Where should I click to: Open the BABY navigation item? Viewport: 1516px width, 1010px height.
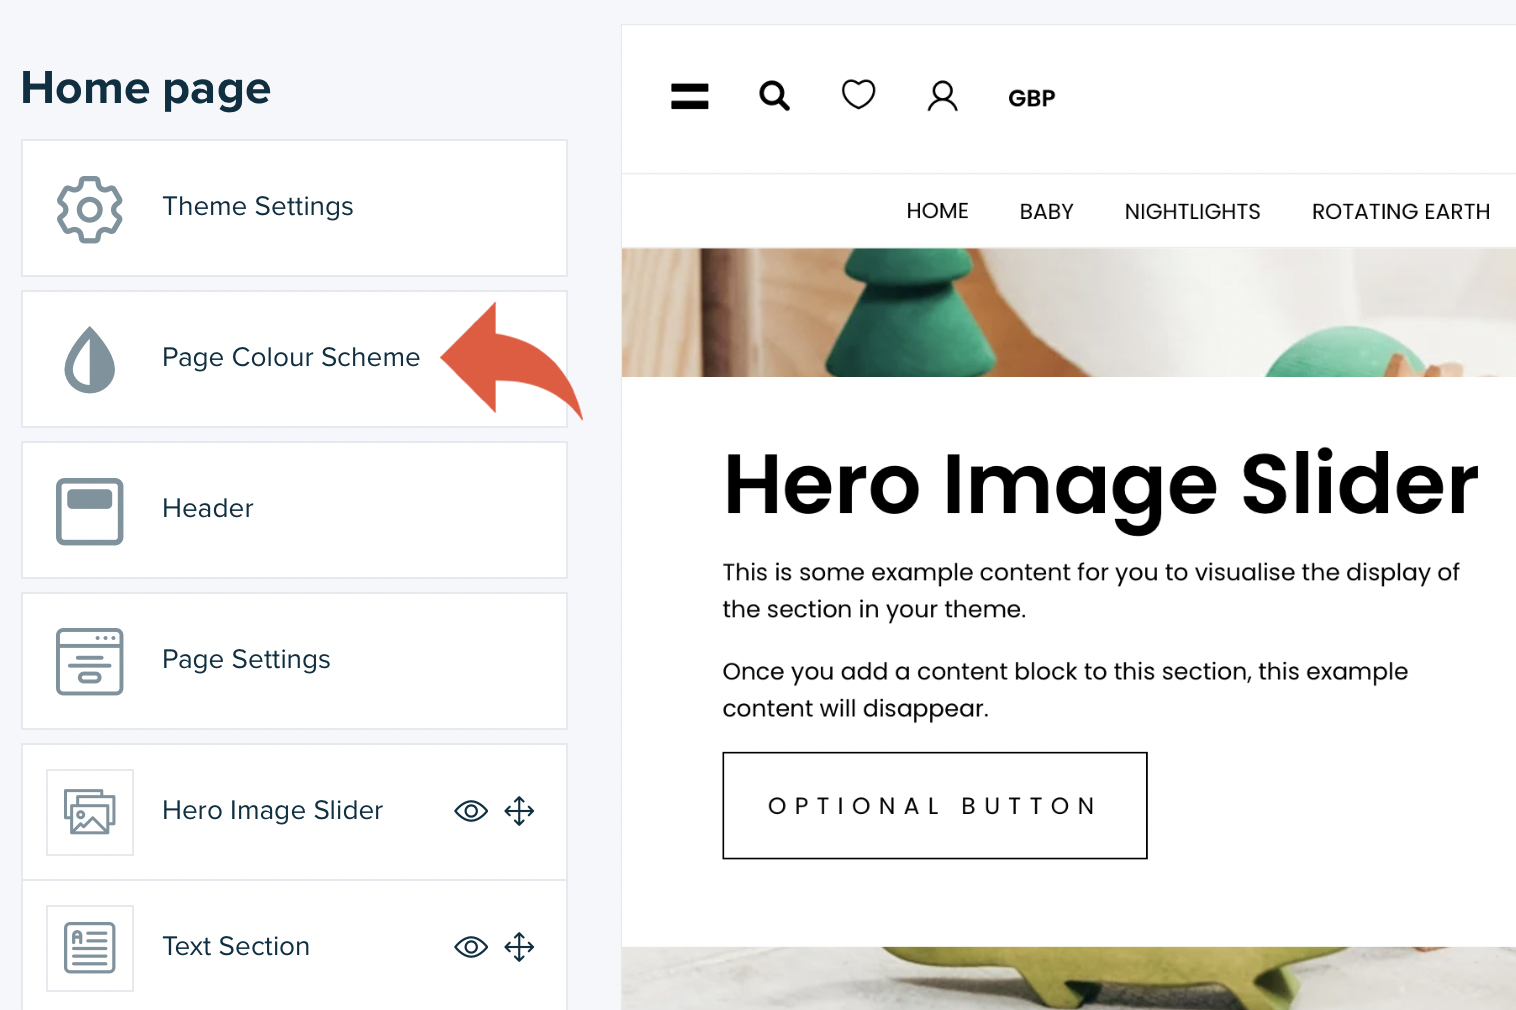(x=1046, y=211)
